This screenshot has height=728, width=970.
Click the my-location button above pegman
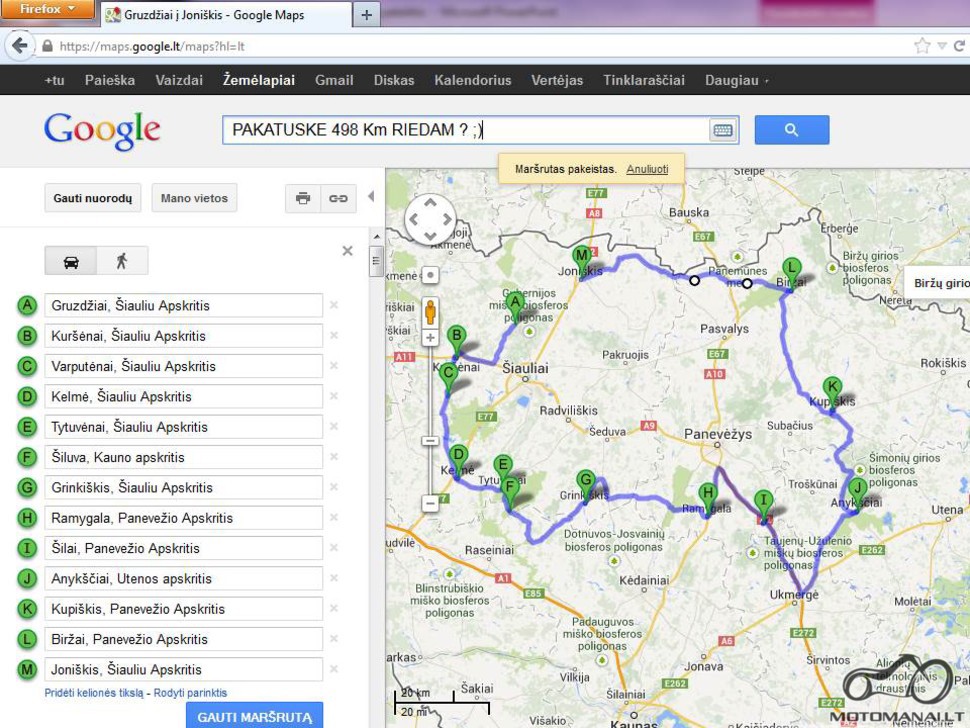coord(431,275)
